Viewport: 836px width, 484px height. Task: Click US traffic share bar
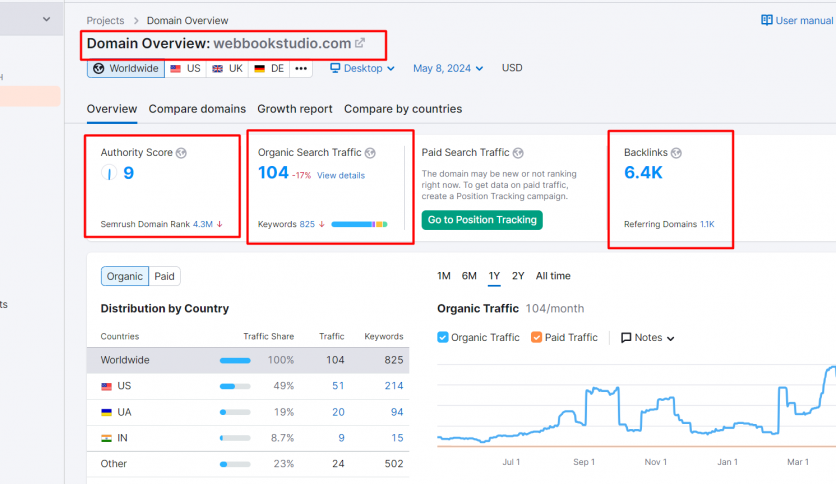click(235, 386)
